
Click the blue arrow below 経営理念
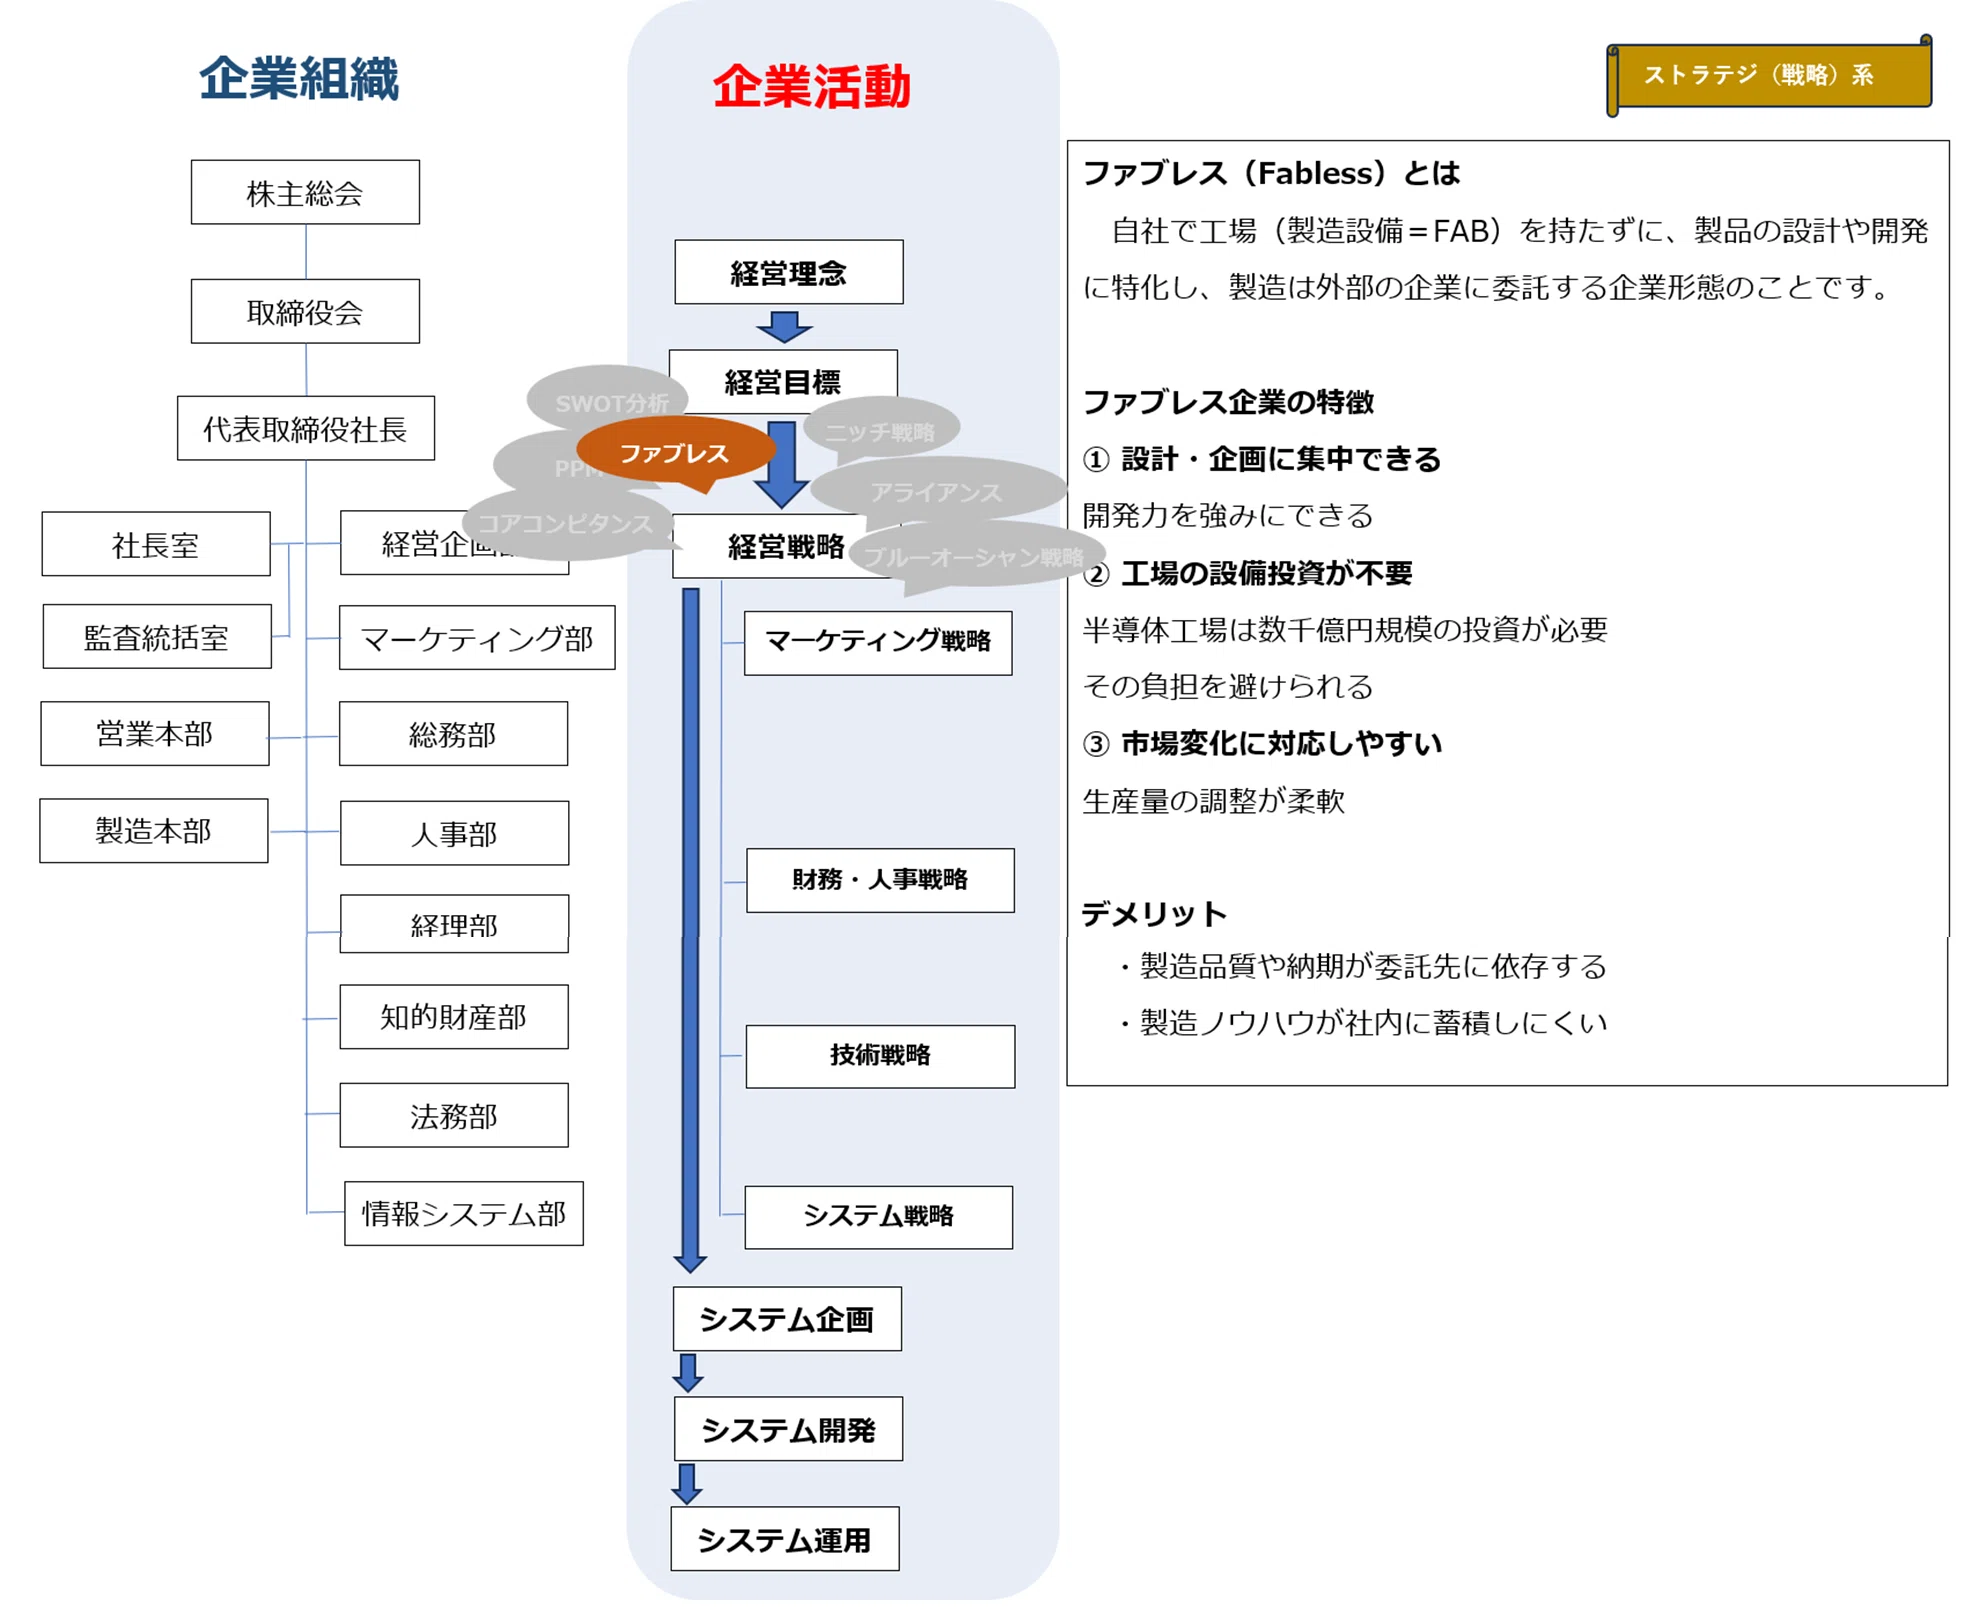click(x=784, y=327)
